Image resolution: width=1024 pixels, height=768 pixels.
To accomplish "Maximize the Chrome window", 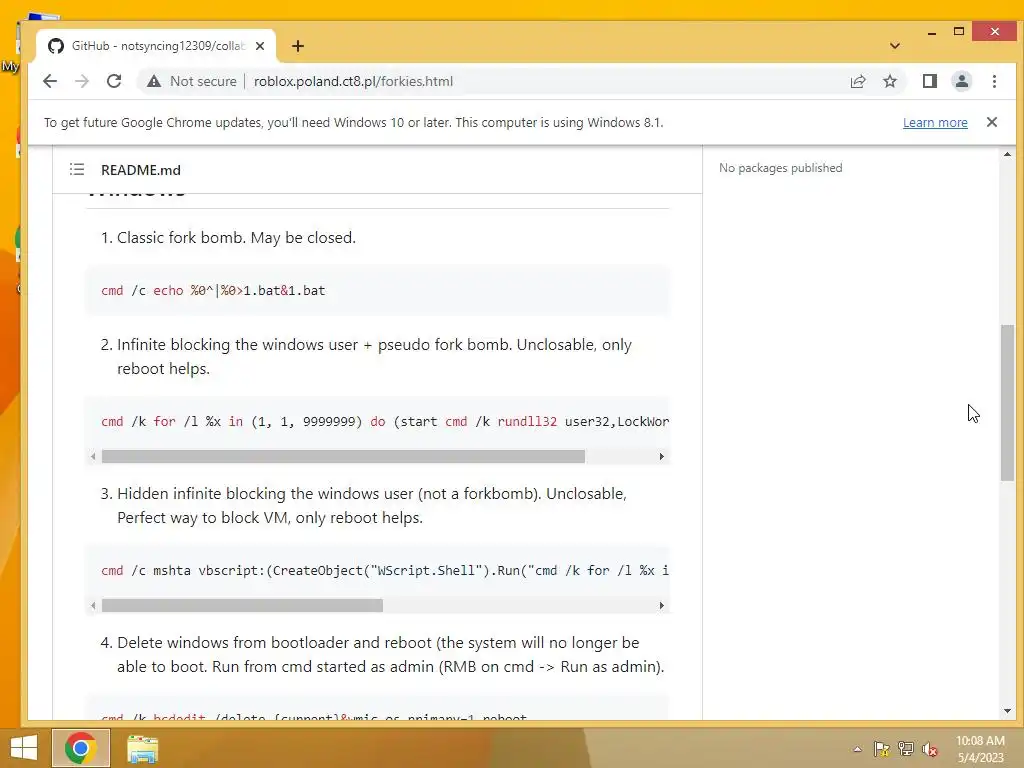I will [959, 31].
